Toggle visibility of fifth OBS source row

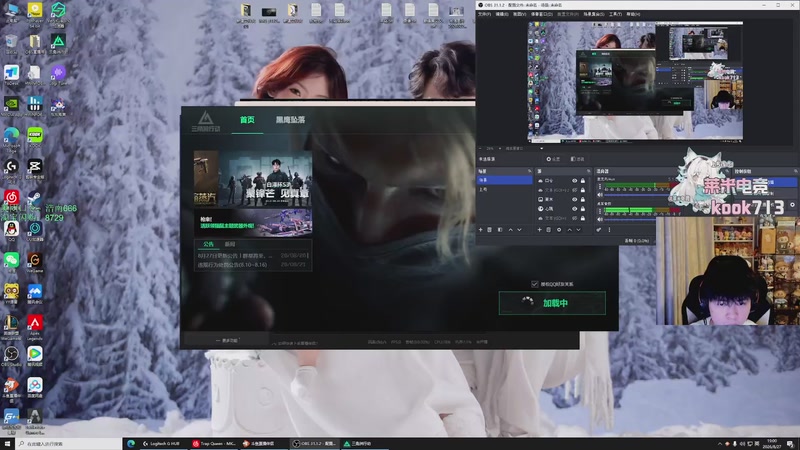pos(574,218)
